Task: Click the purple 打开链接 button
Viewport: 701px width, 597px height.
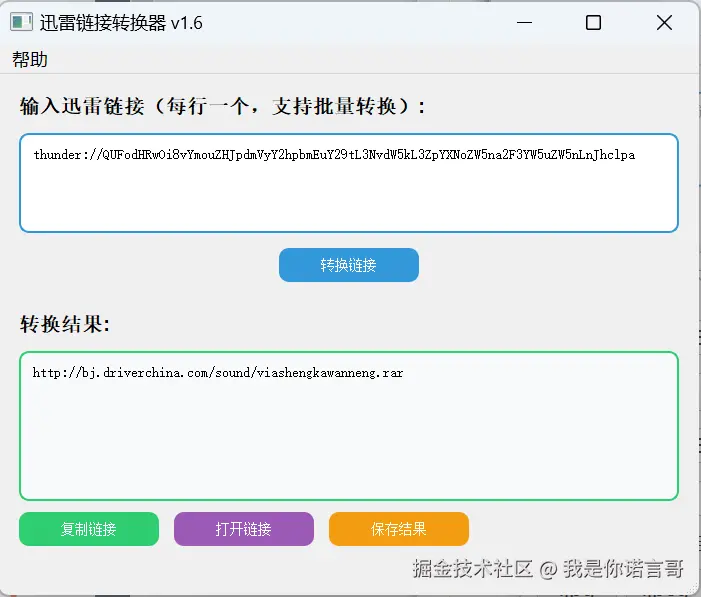Action: tap(244, 529)
